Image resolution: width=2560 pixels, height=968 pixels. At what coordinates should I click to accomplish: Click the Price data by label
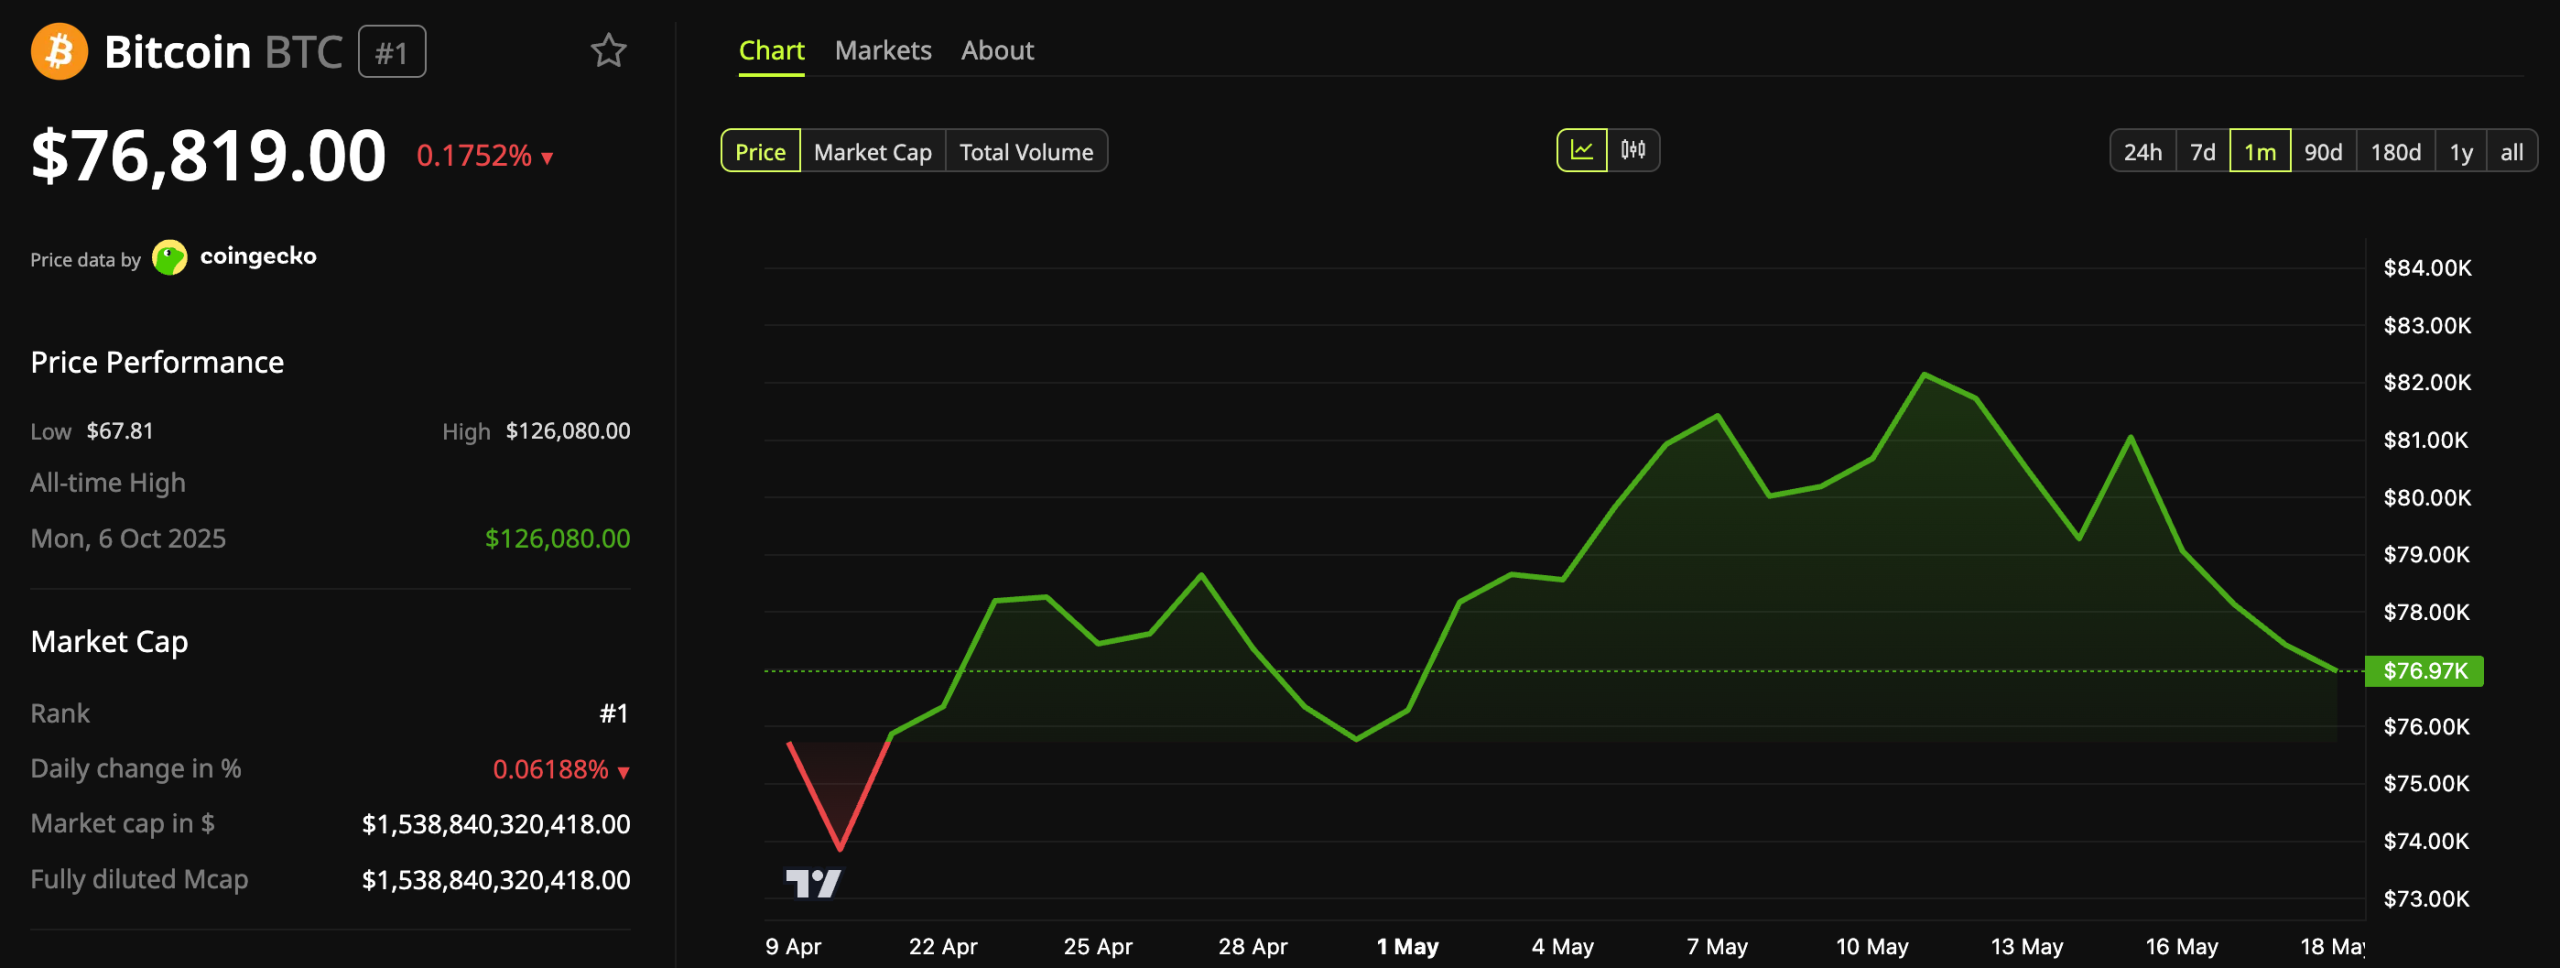[86, 260]
